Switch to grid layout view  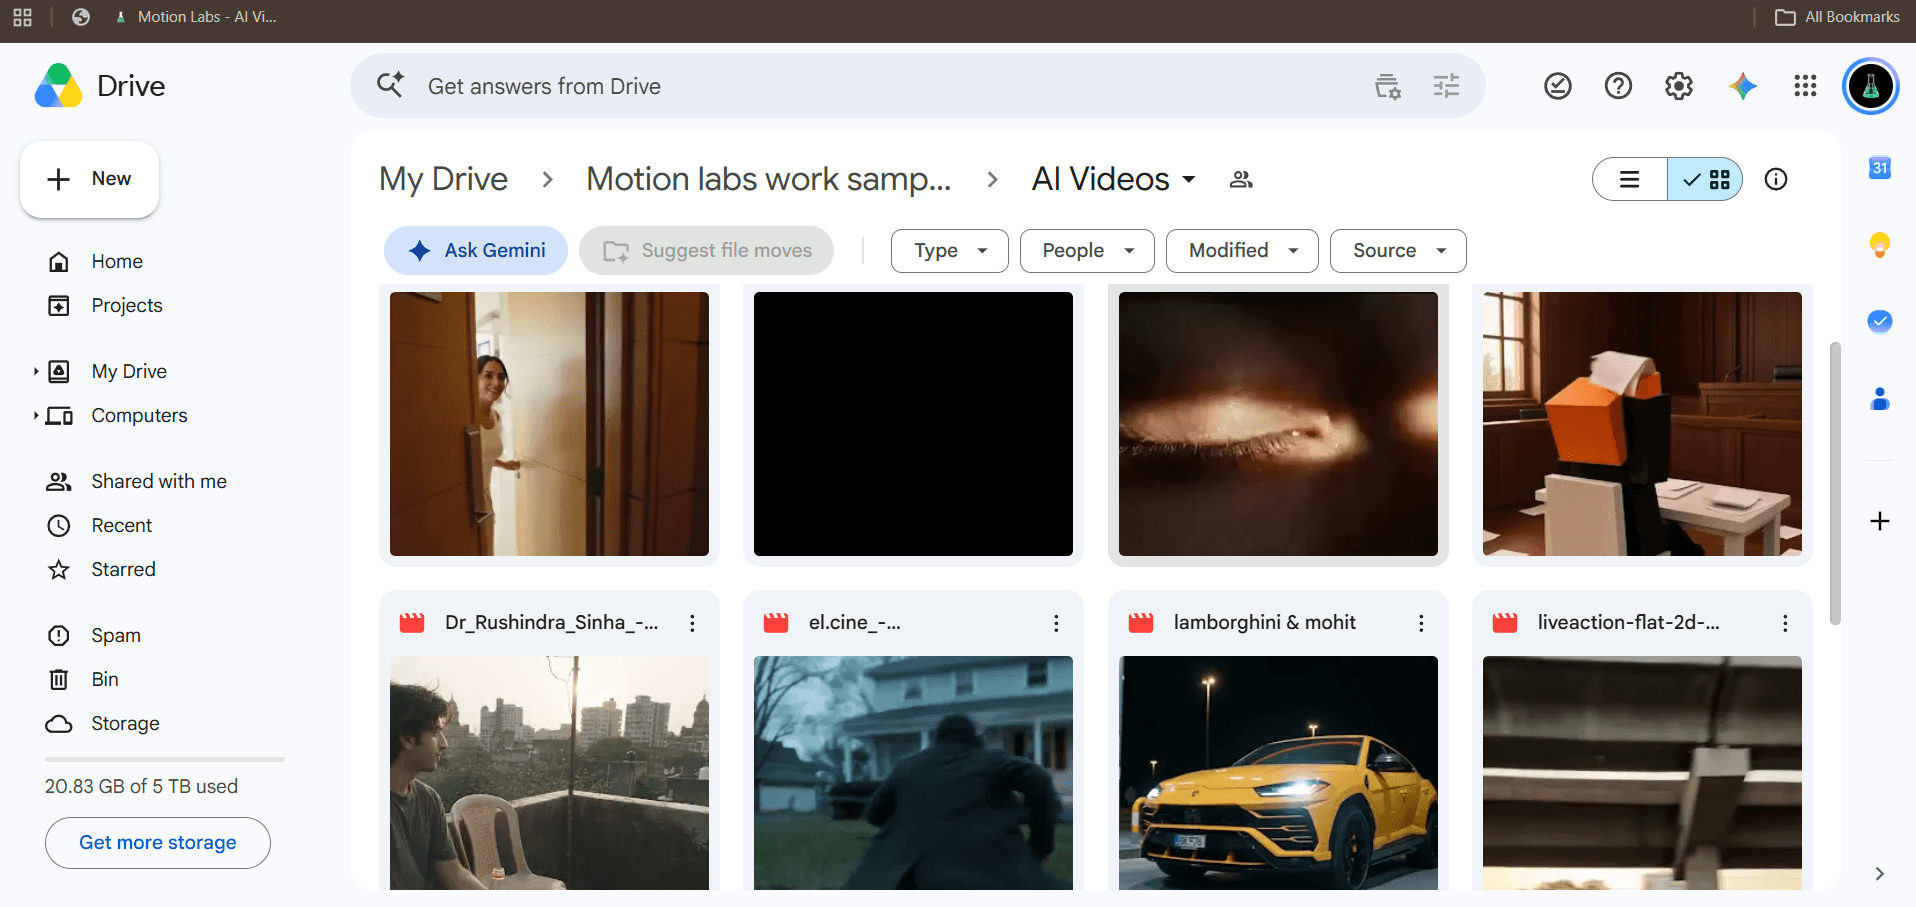pyautogui.click(x=1705, y=179)
